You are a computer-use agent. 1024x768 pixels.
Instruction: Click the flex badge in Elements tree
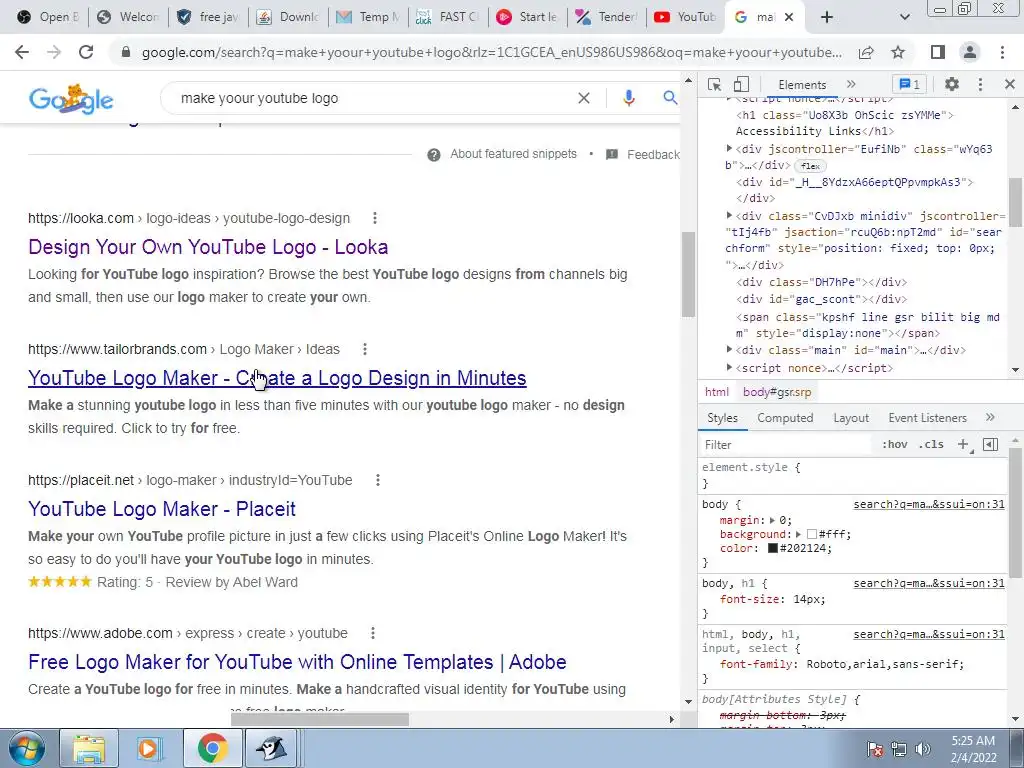[x=810, y=166]
